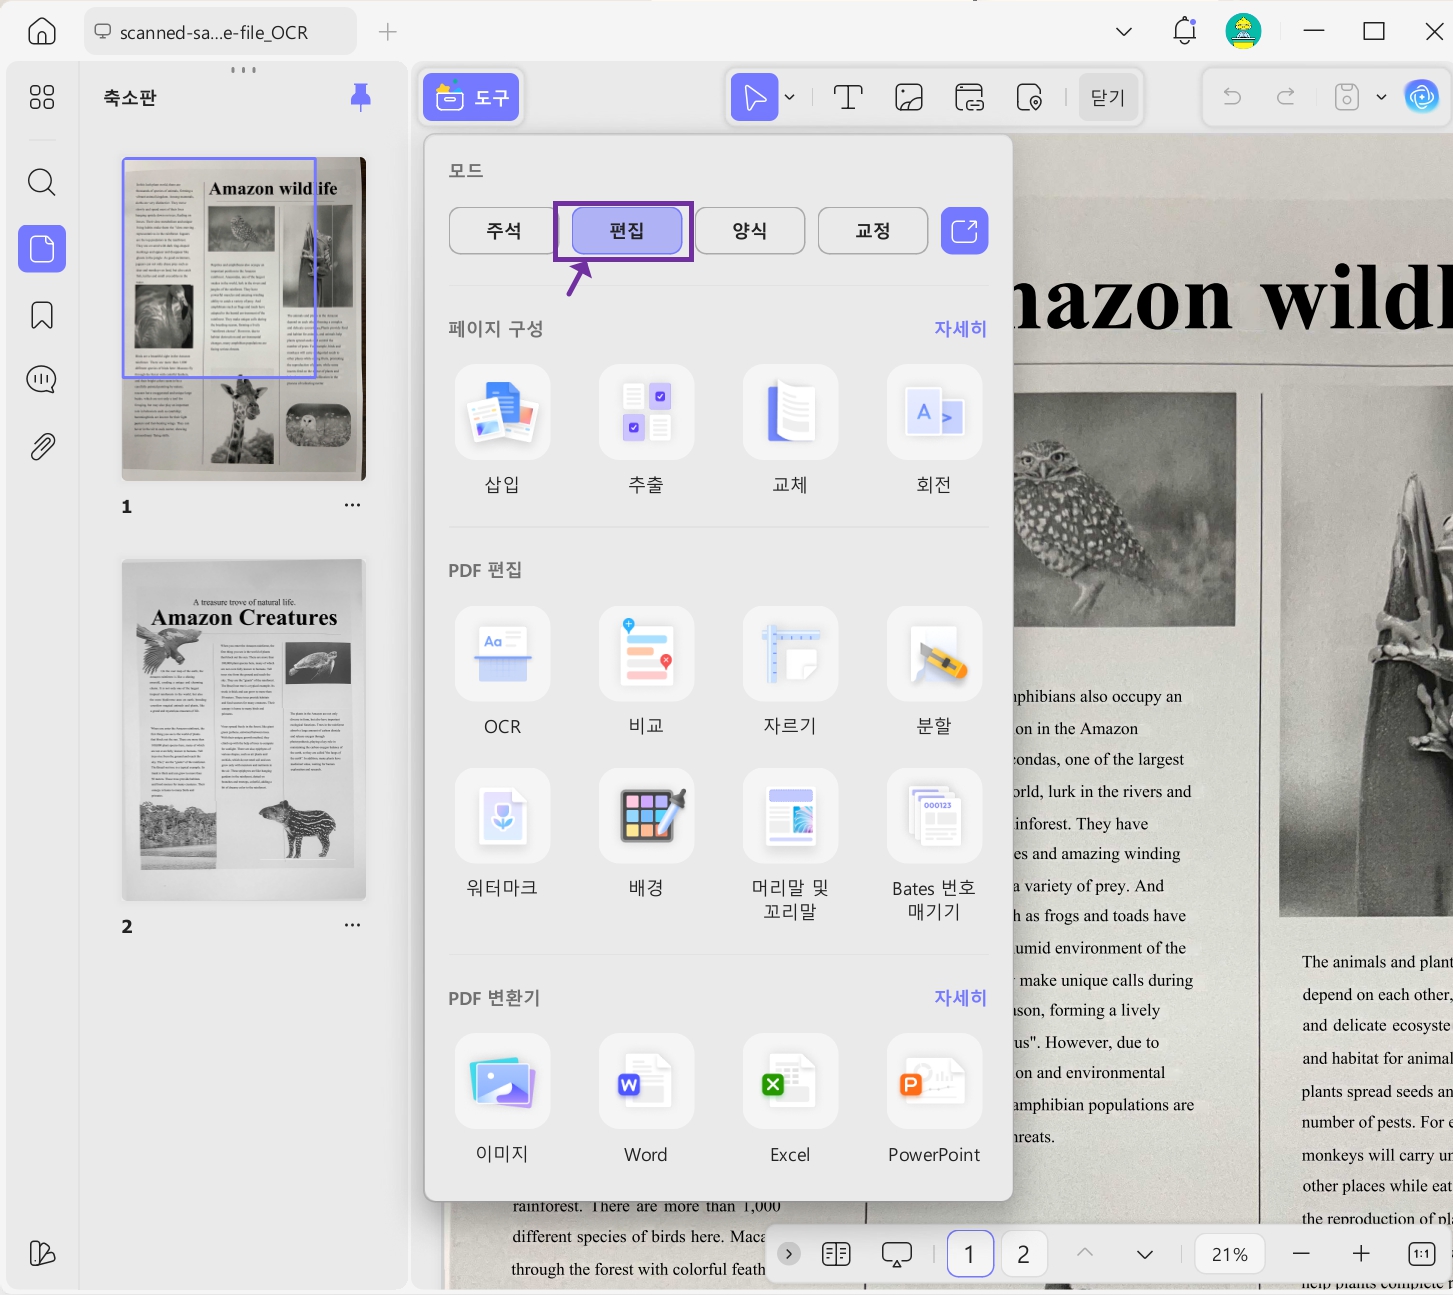Select the Text edit tool
The height and width of the screenshot is (1295, 1453).
pyautogui.click(x=848, y=97)
